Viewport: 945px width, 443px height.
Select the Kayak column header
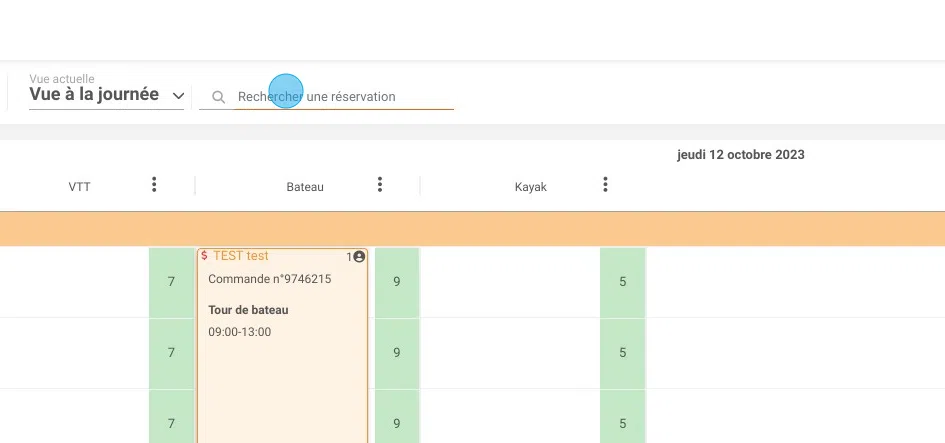[x=531, y=187]
